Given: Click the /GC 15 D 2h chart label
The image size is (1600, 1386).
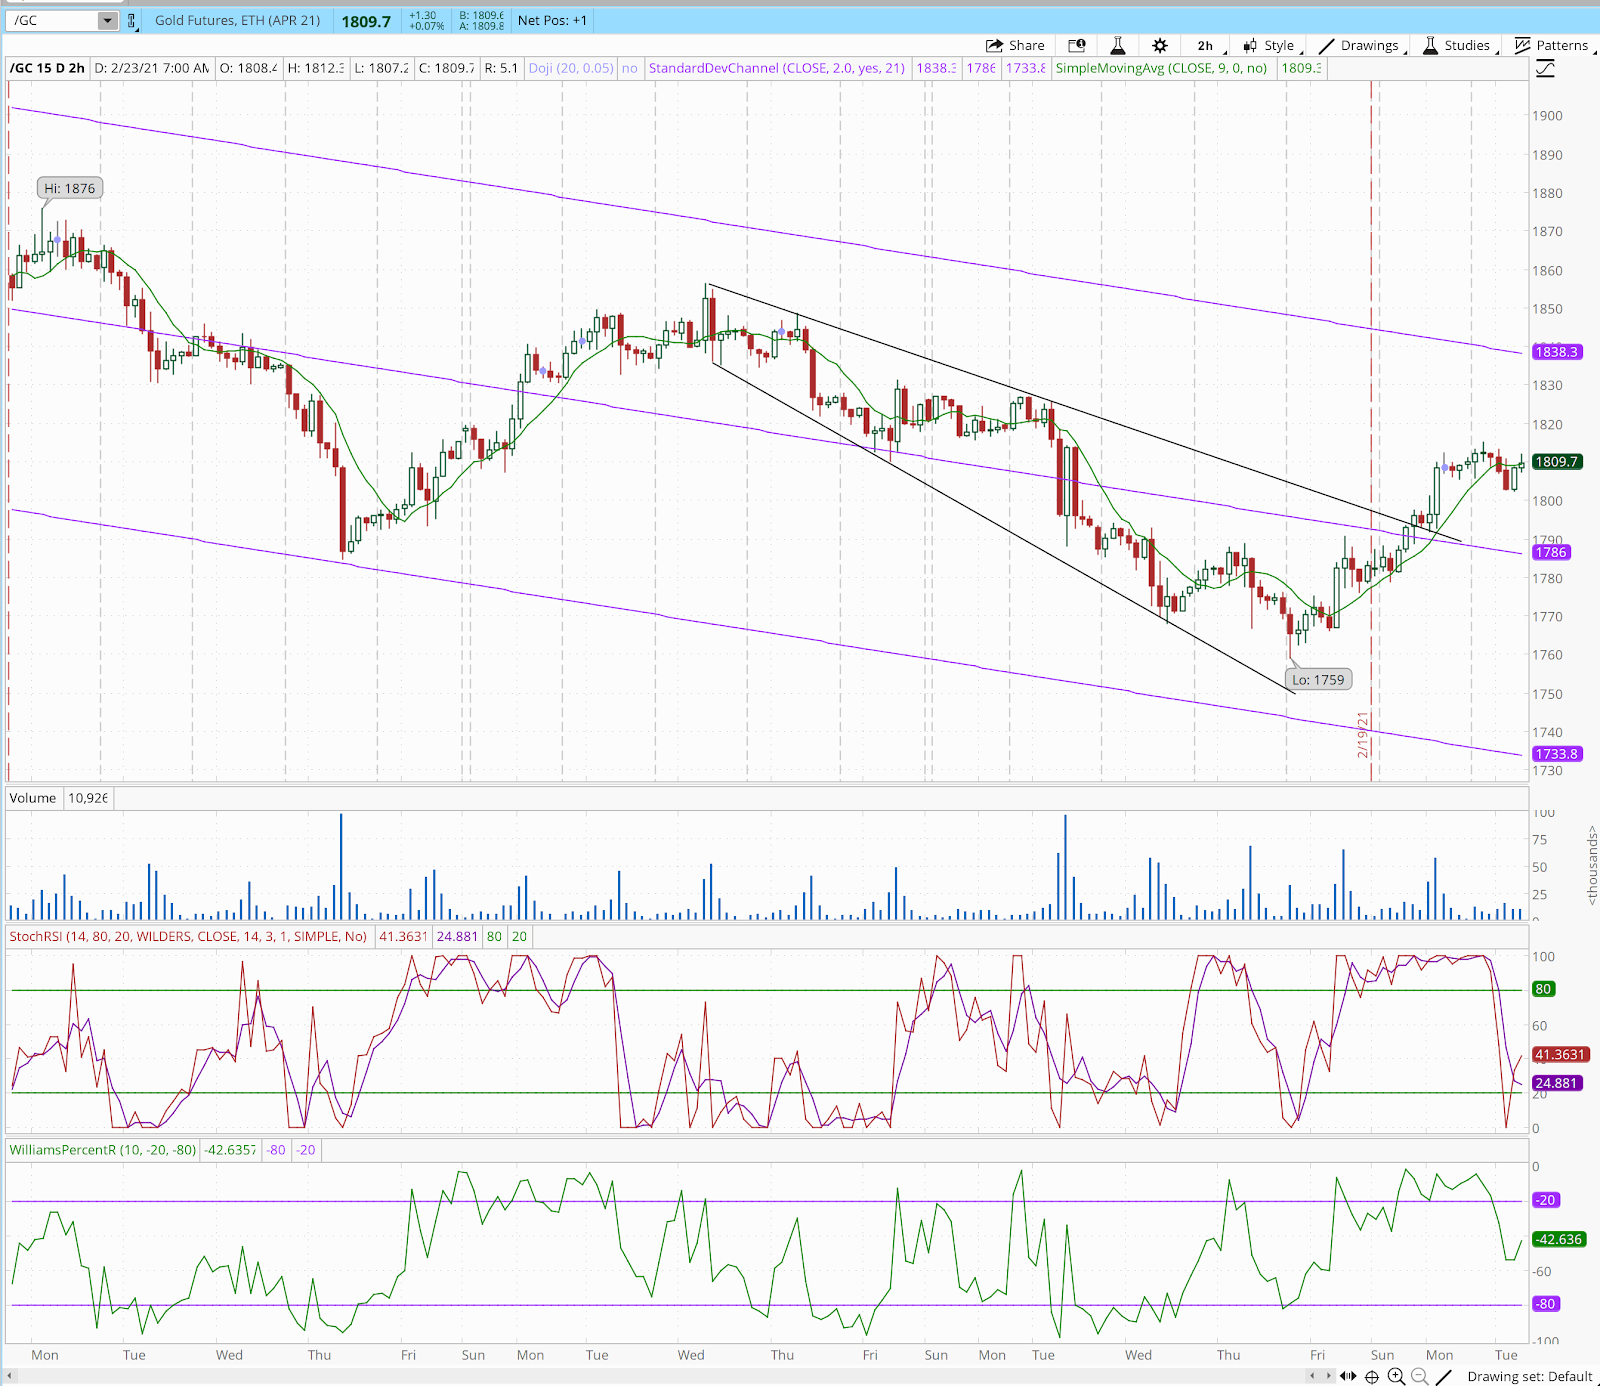Looking at the screenshot, I should pyautogui.click(x=47, y=68).
